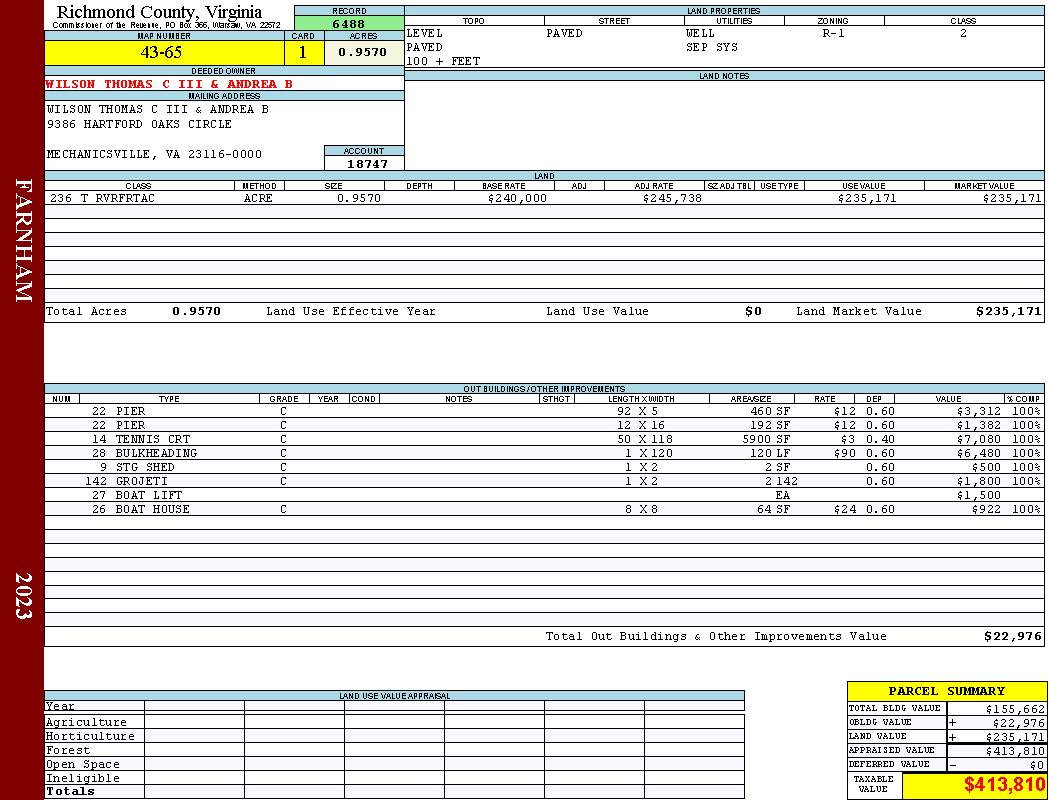This screenshot has height=800, width=1050.
Task: Click deeded owner name WILSON THOMAS C III & ANDREA B
Action: point(169,84)
